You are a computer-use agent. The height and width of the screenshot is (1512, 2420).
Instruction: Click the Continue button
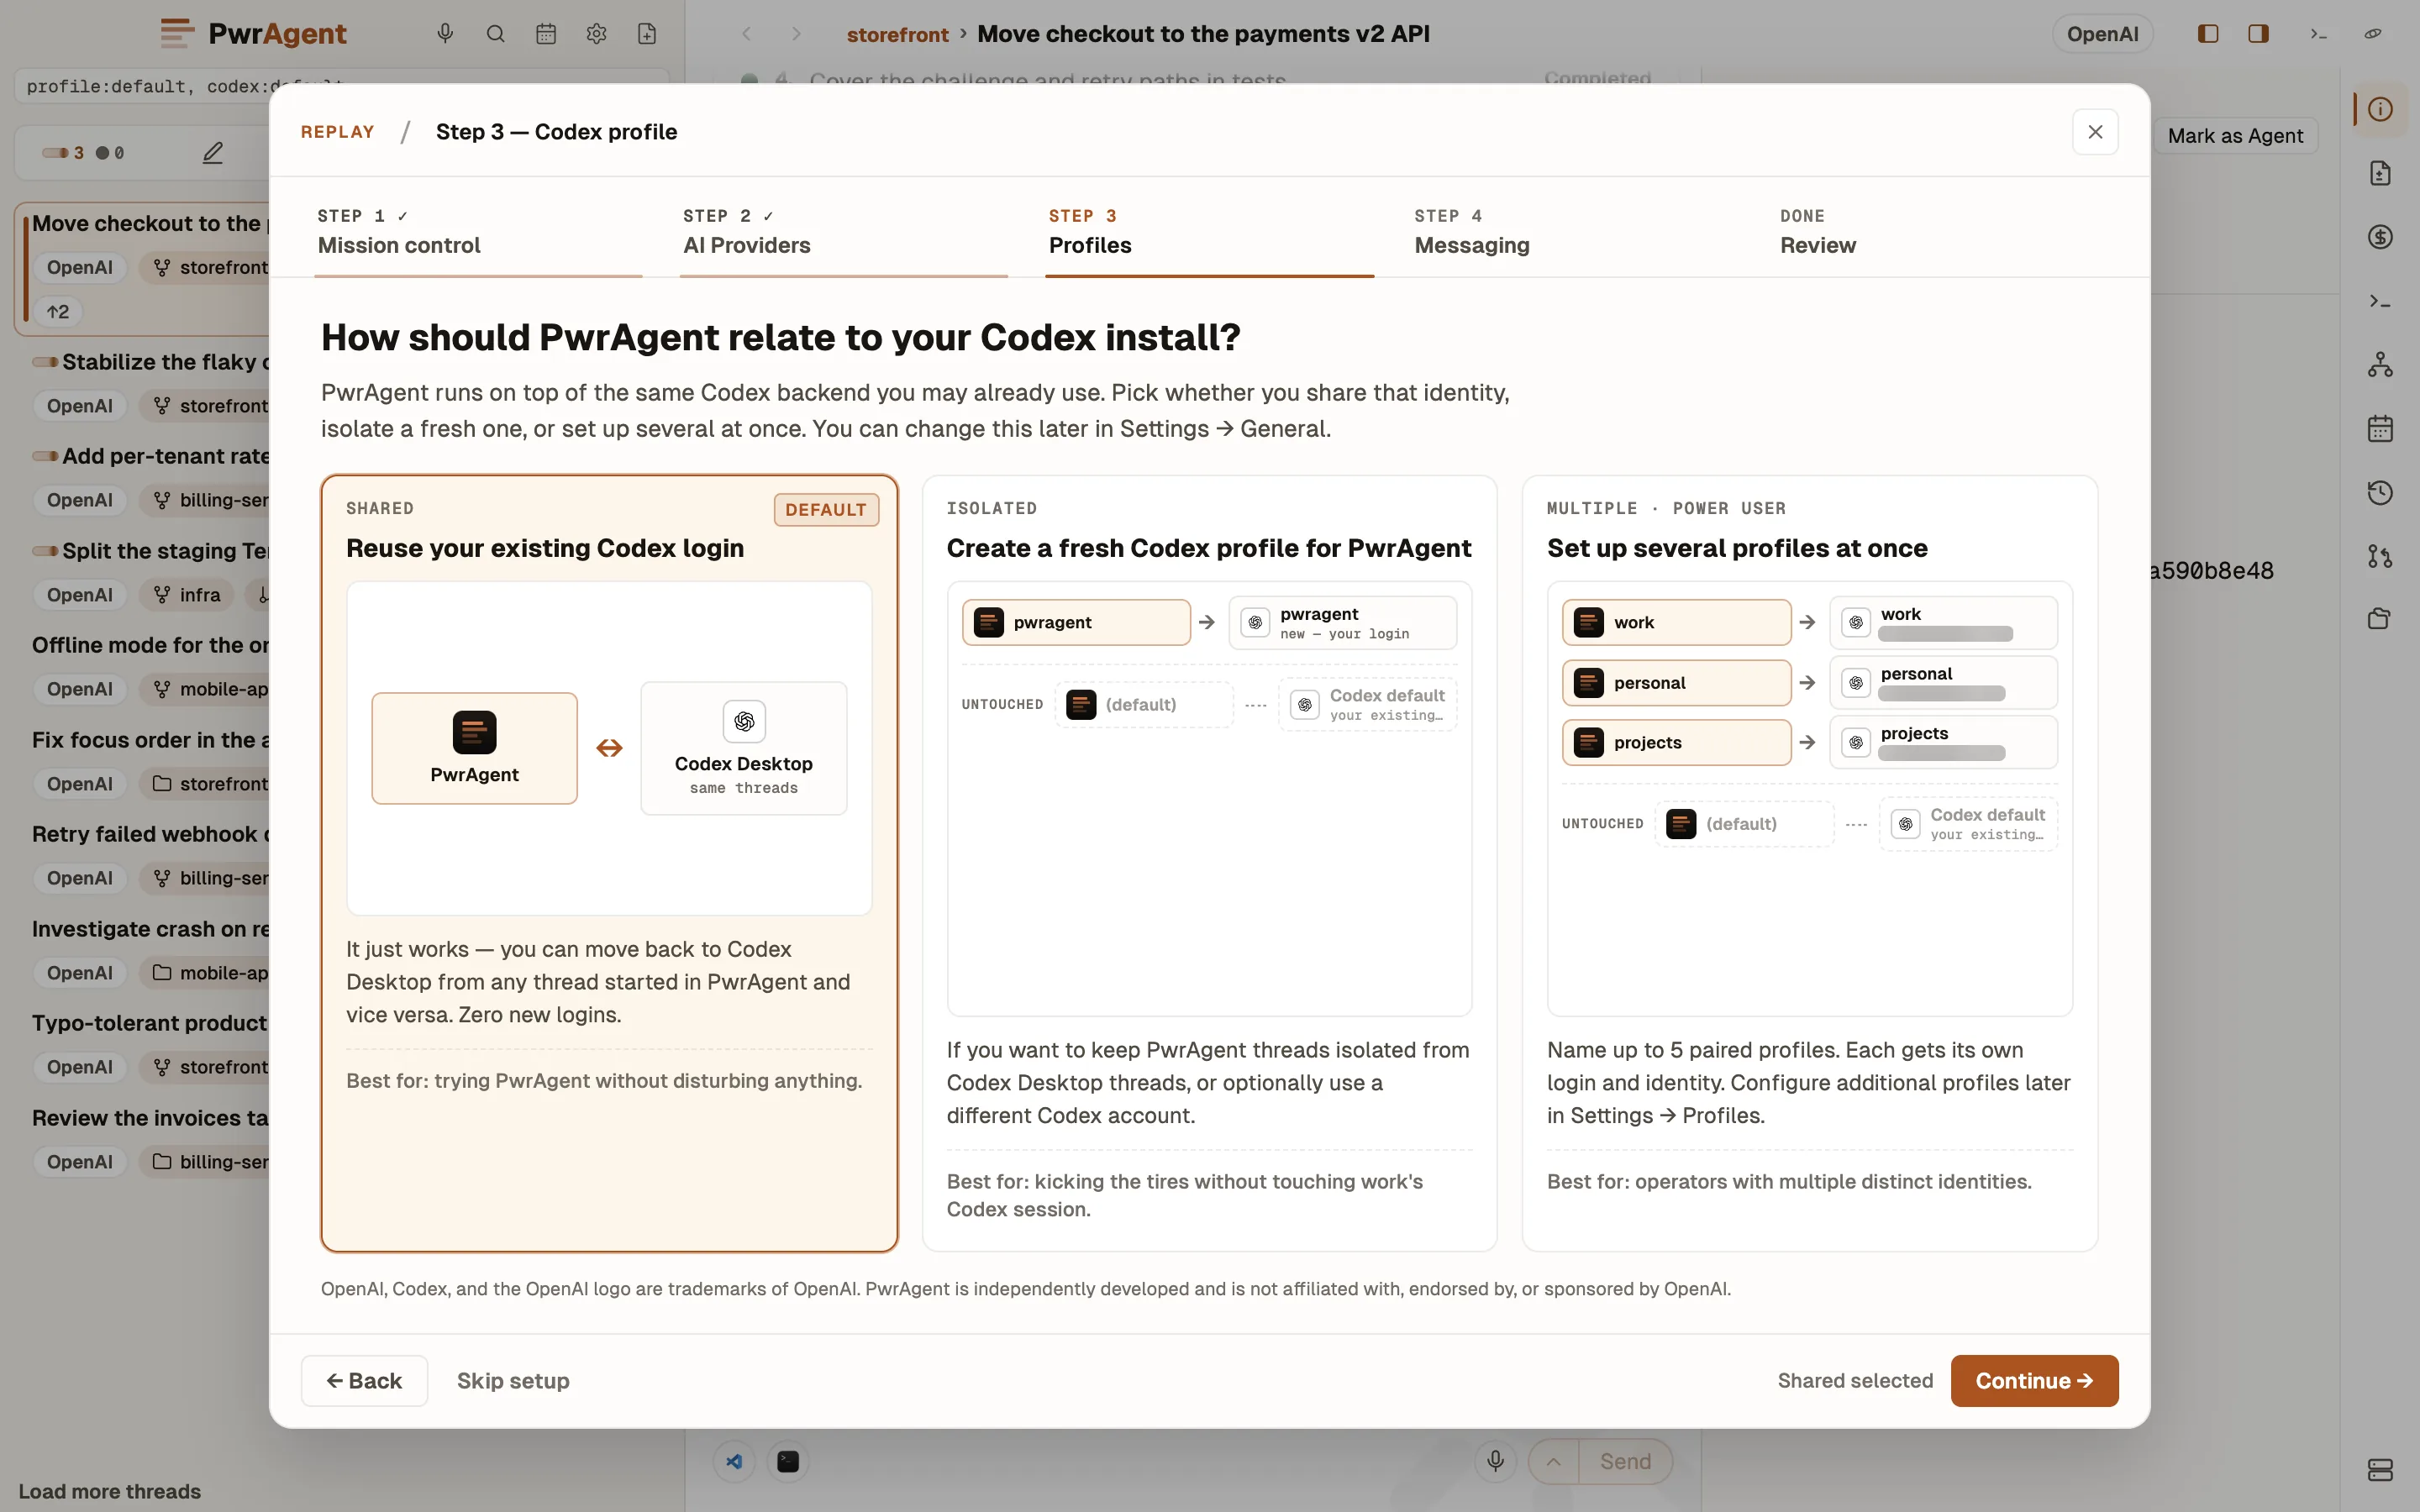click(2034, 1380)
